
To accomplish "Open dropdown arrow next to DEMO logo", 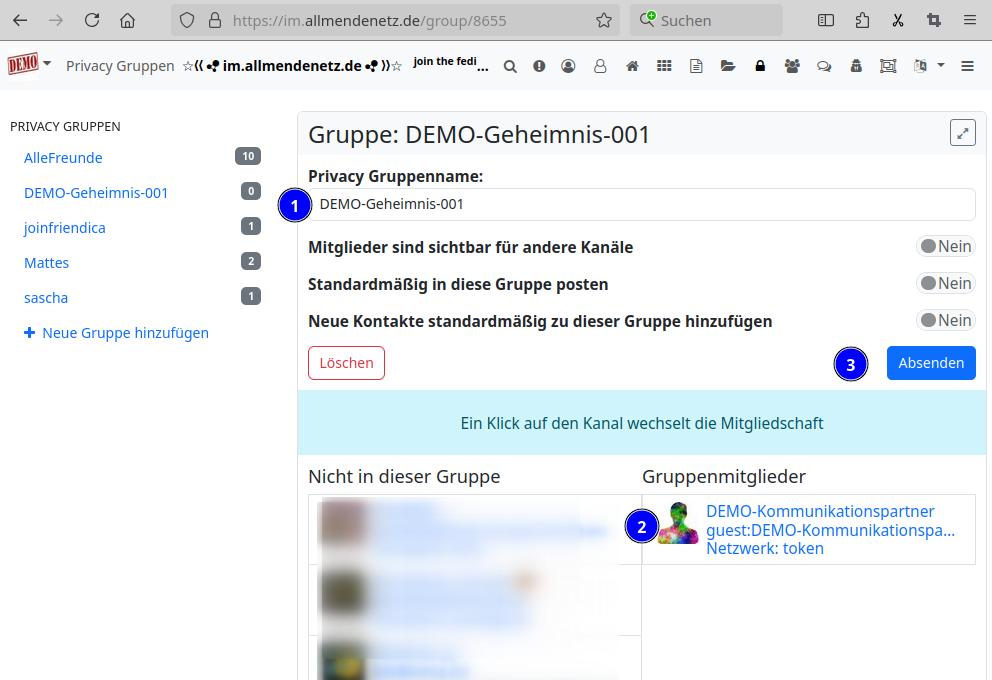I will 47,64.
